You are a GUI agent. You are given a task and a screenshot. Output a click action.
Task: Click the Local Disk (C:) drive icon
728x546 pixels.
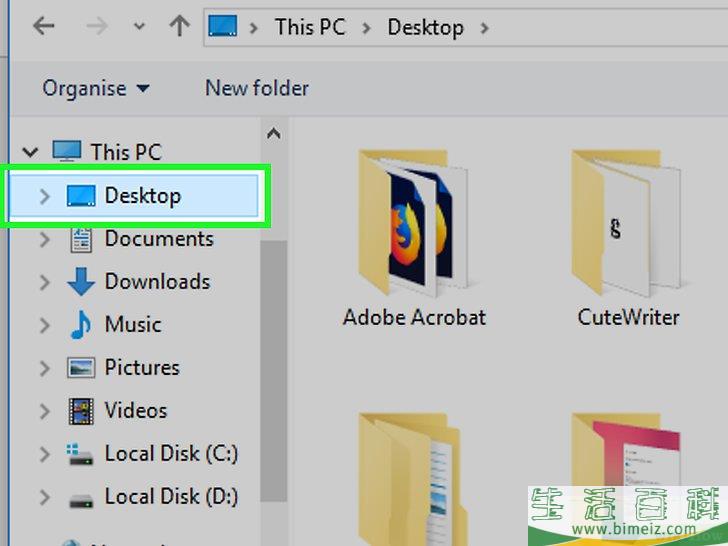point(80,455)
